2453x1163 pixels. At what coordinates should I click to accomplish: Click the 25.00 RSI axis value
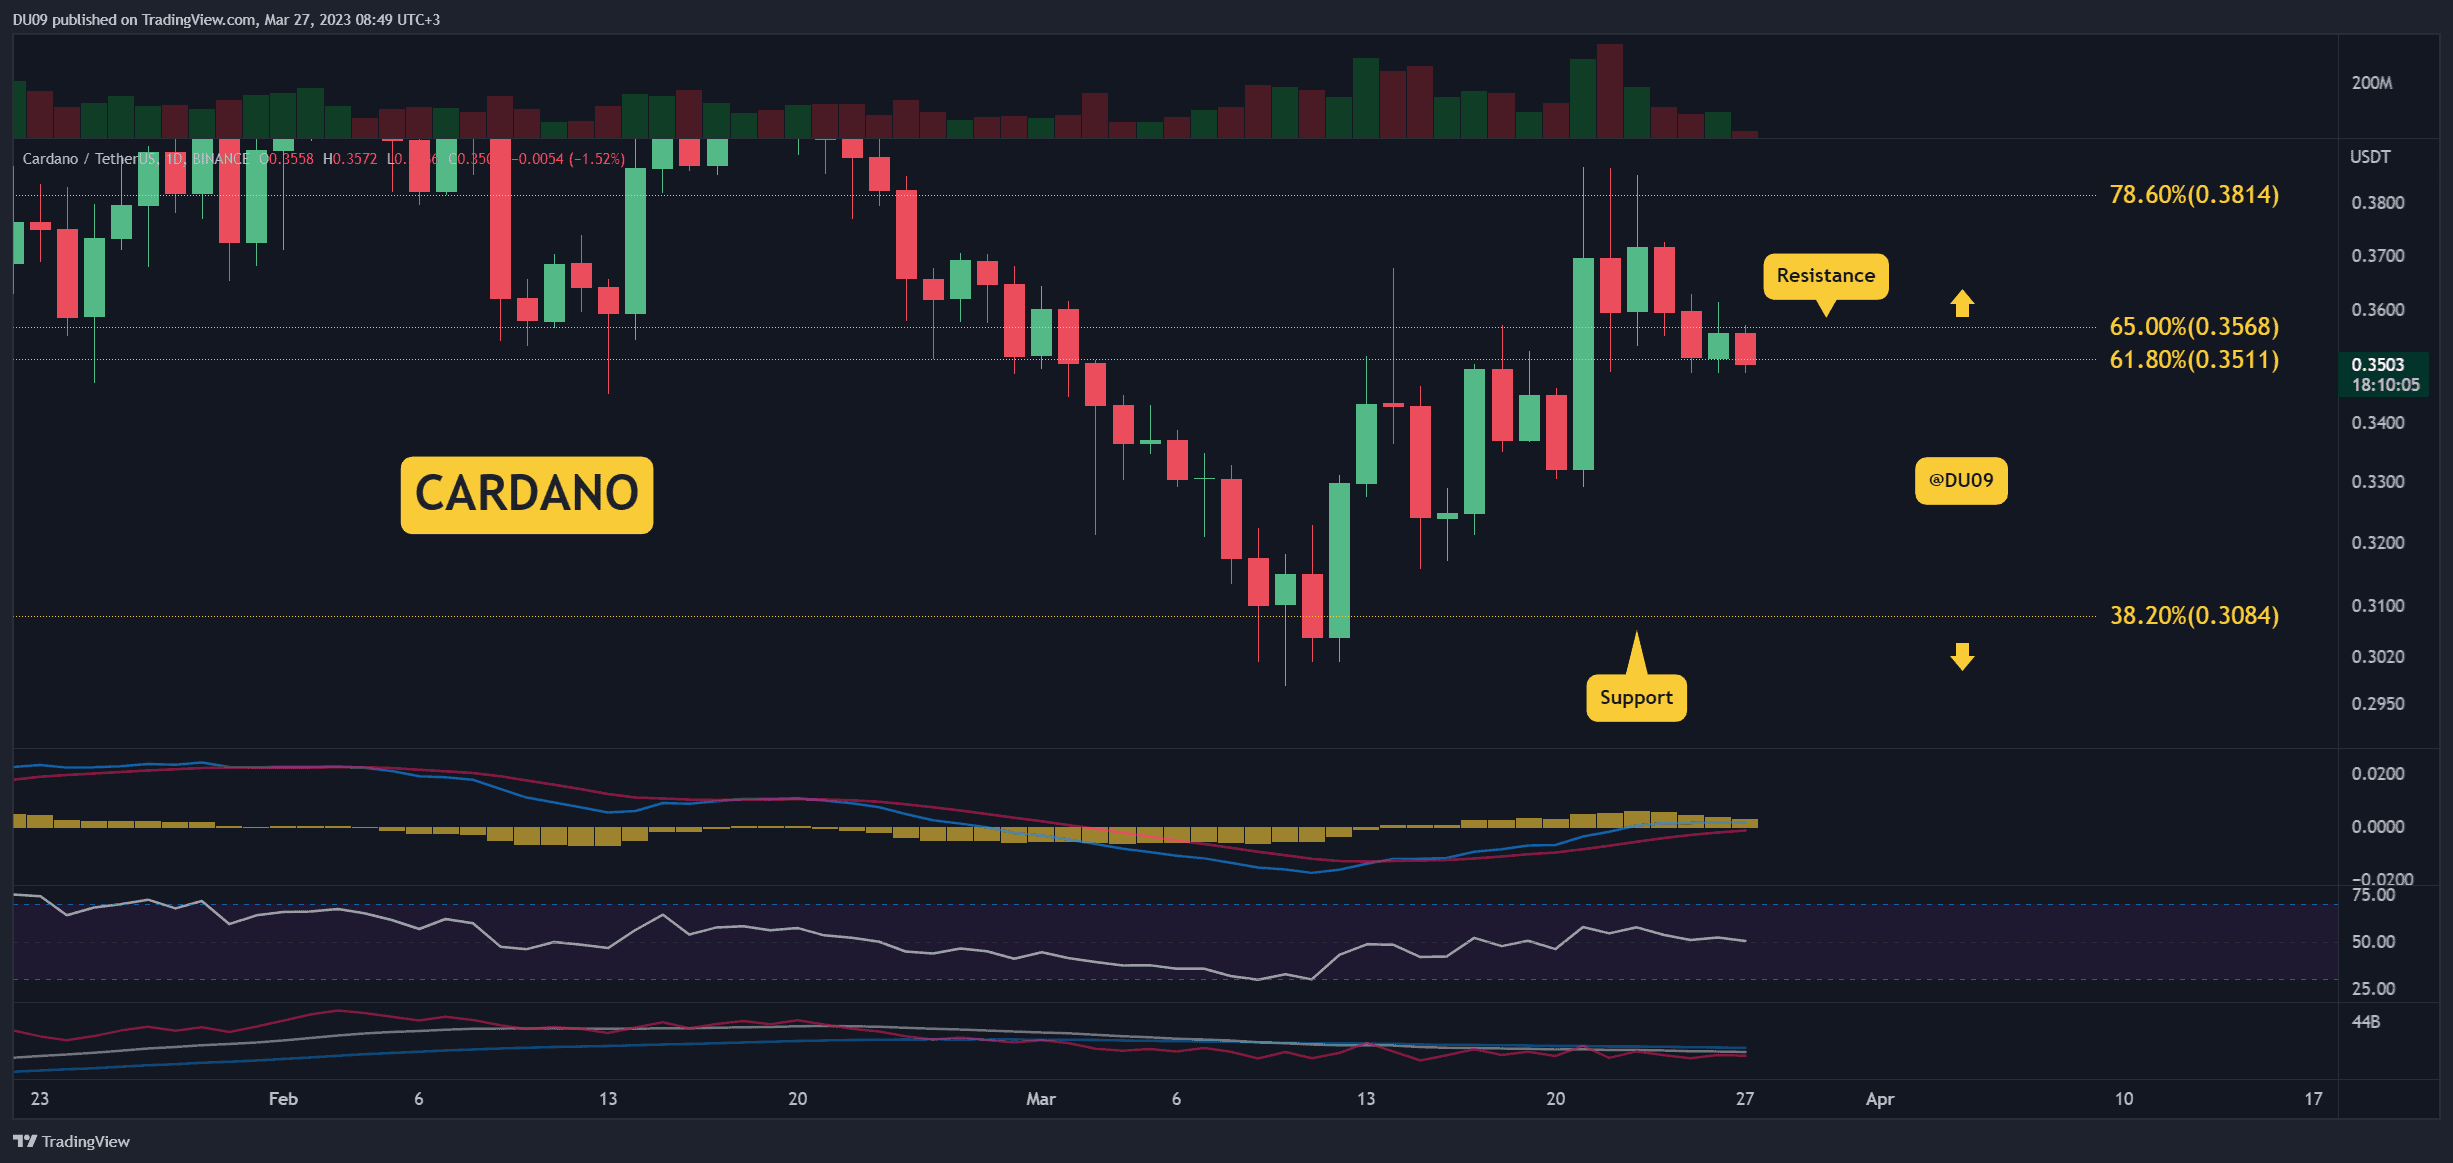(2374, 989)
